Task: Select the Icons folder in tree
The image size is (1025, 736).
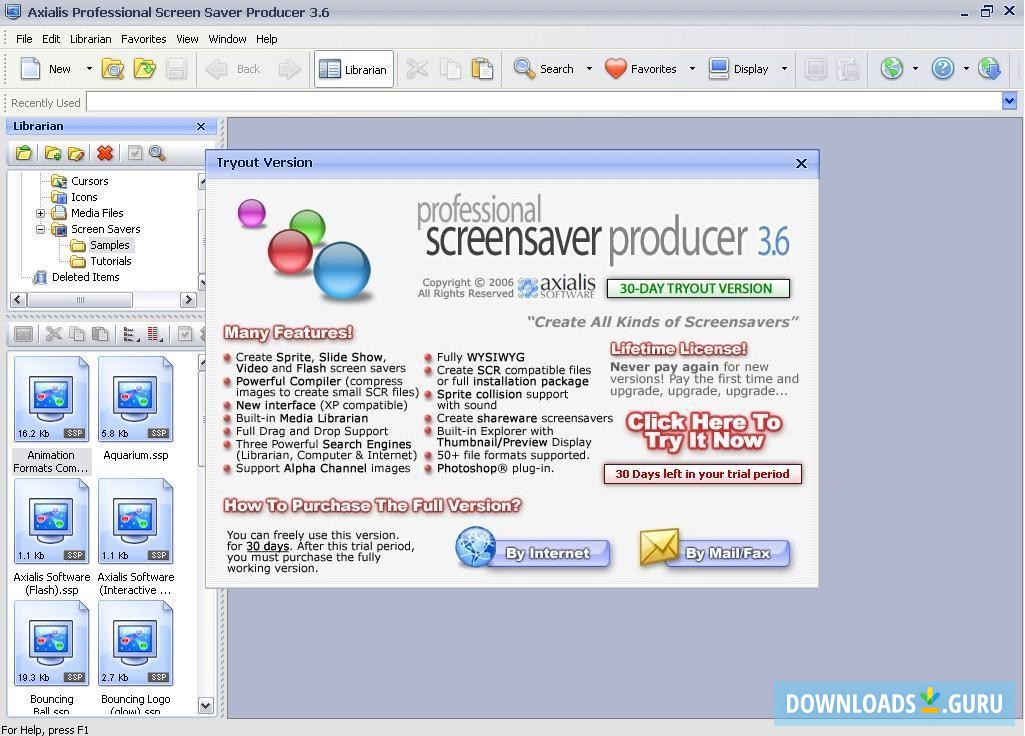Action: point(84,197)
